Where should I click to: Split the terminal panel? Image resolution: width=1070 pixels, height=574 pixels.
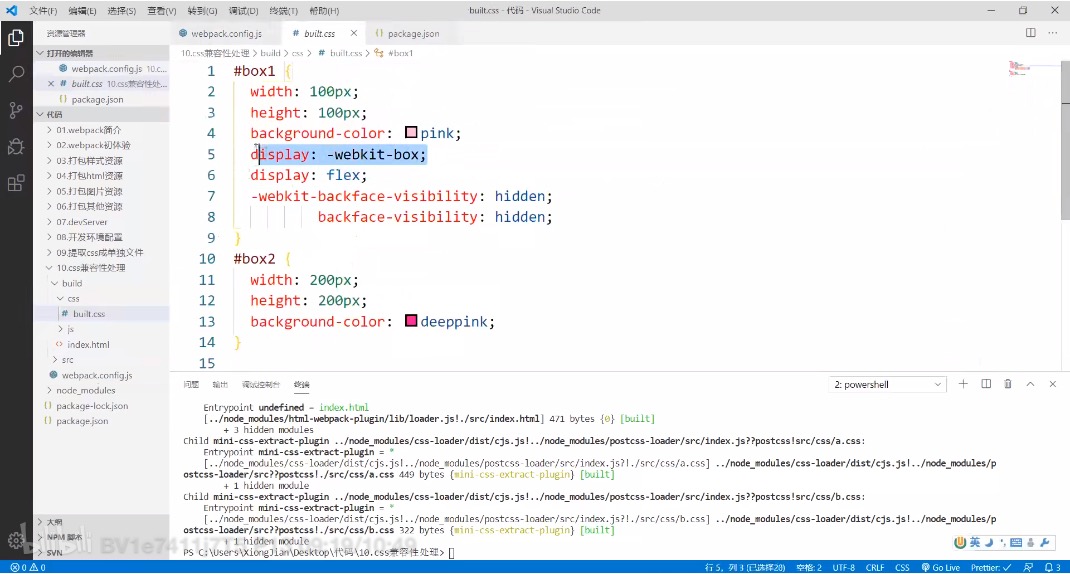click(x=986, y=384)
